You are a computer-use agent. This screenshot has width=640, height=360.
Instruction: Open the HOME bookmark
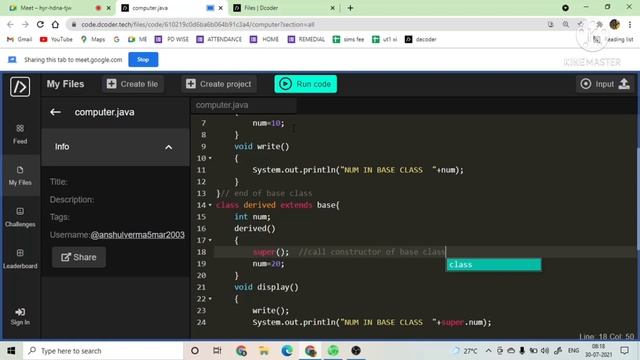click(x=264, y=39)
